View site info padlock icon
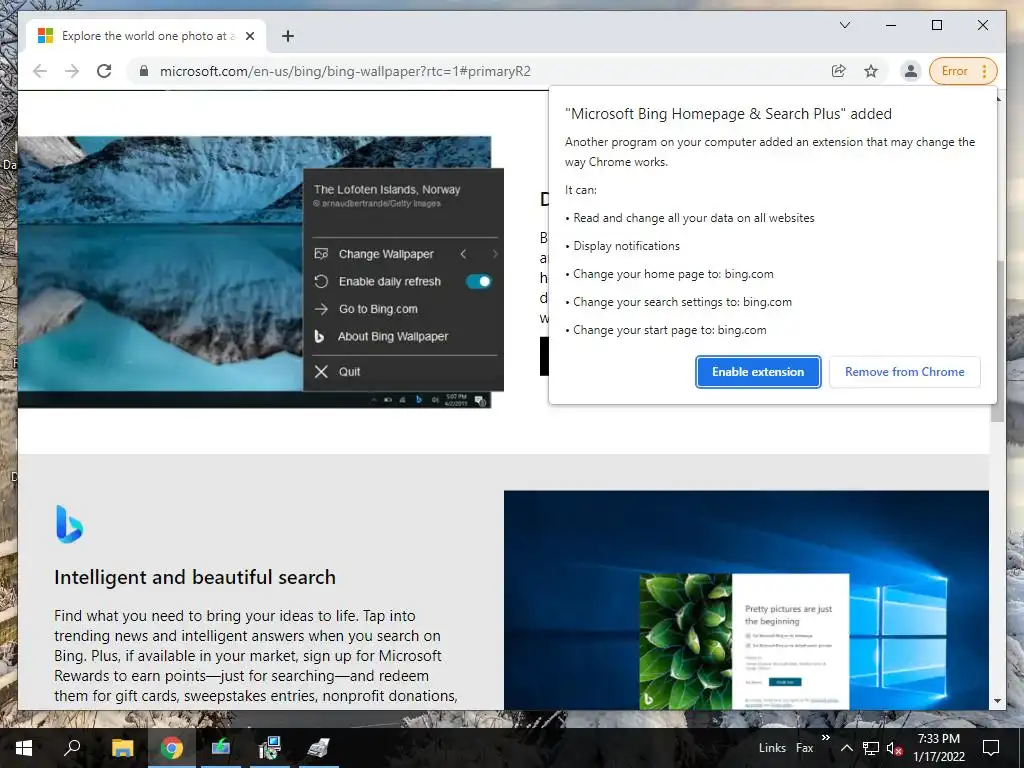Viewport: 1024px width, 768px height. [x=144, y=71]
